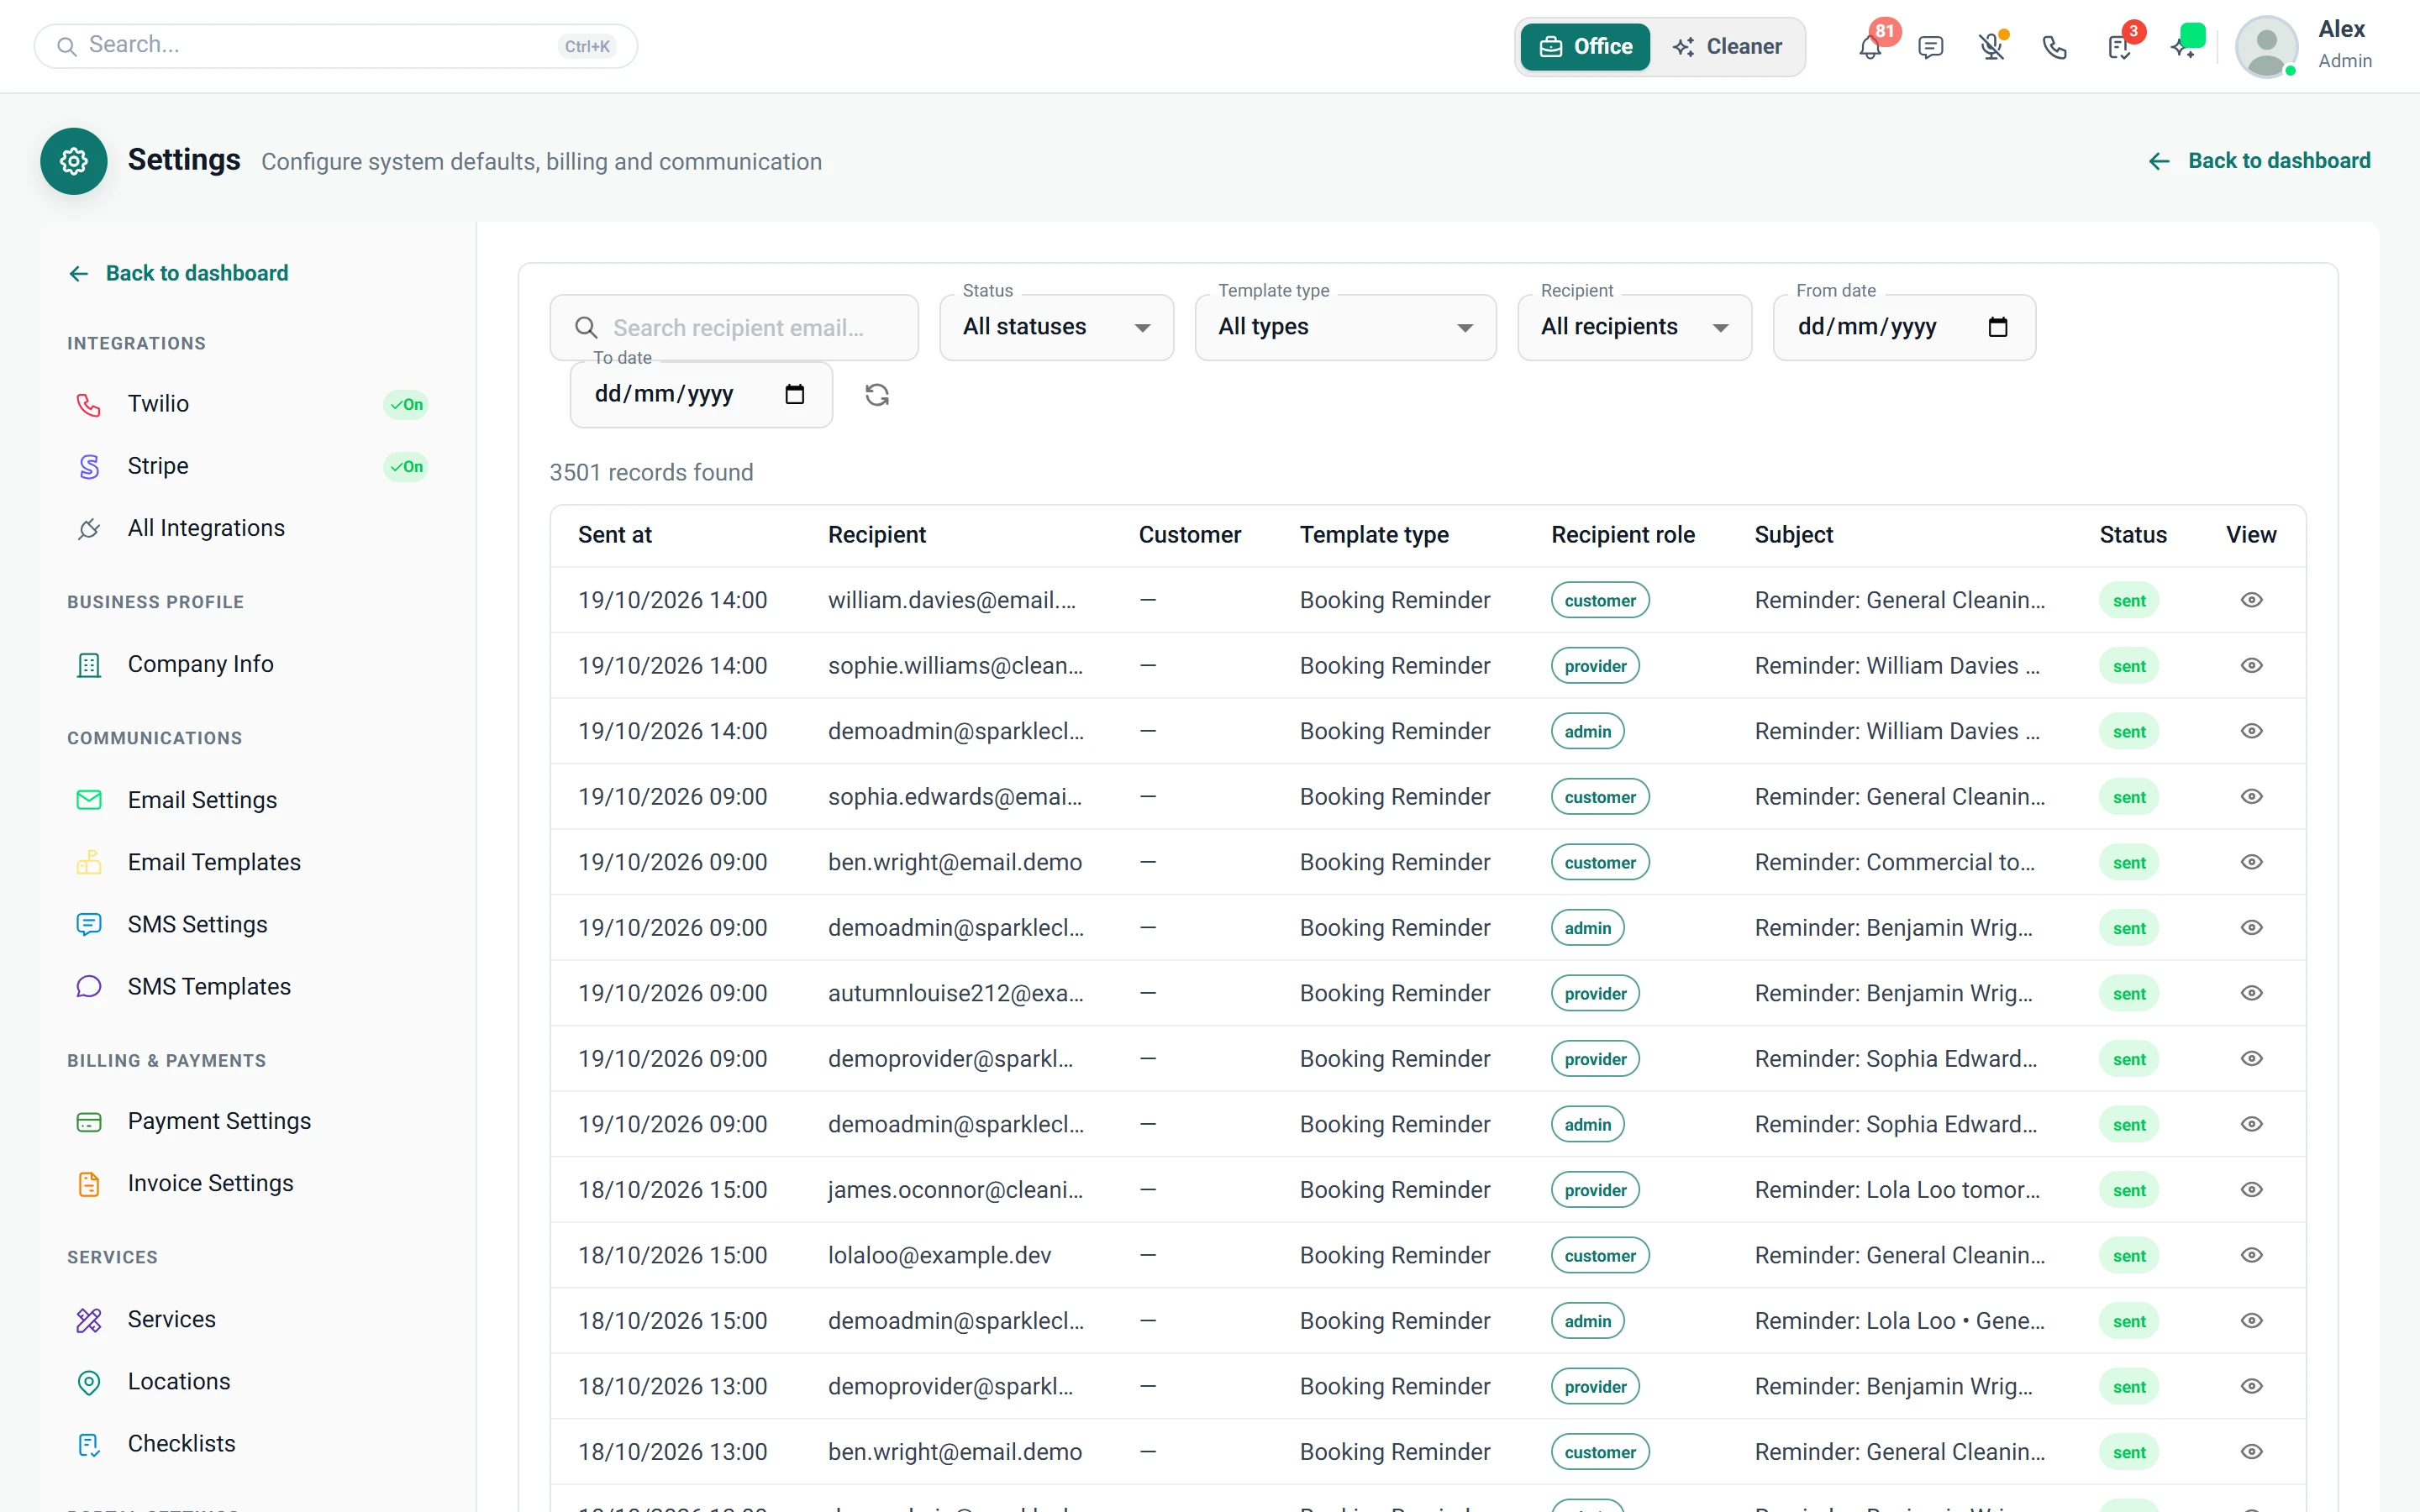Image resolution: width=2420 pixels, height=1512 pixels.
Task: Click the Recipient column header
Action: (x=876, y=535)
